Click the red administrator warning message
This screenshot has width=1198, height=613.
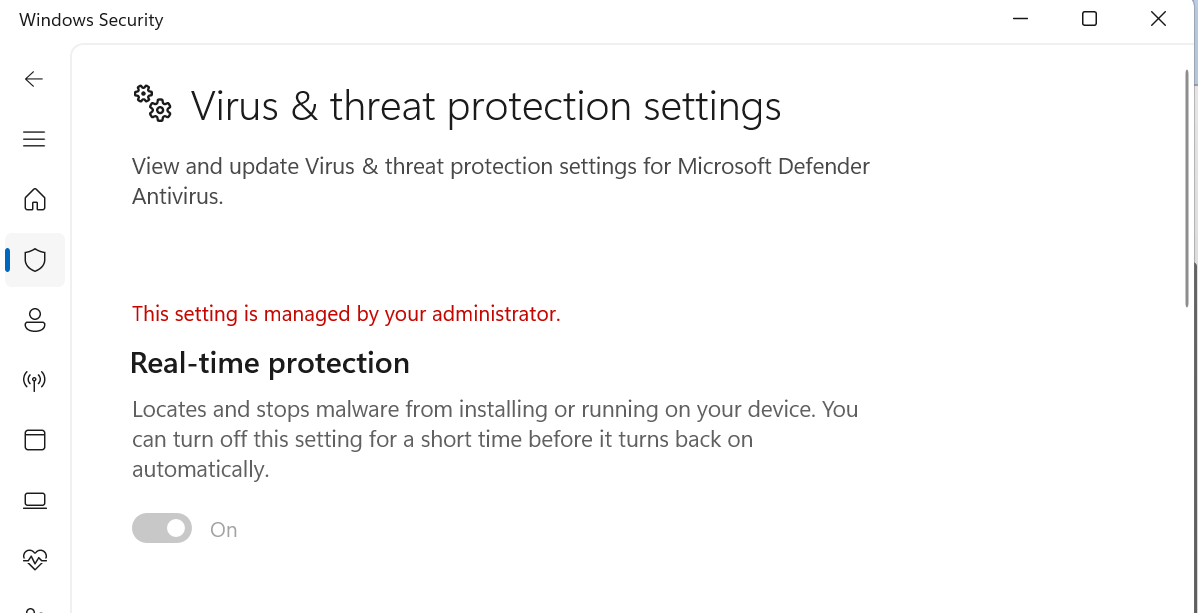click(x=346, y=313)
